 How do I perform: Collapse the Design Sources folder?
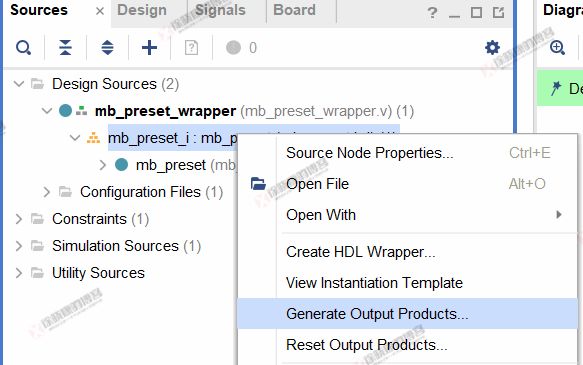coord(19,84)
